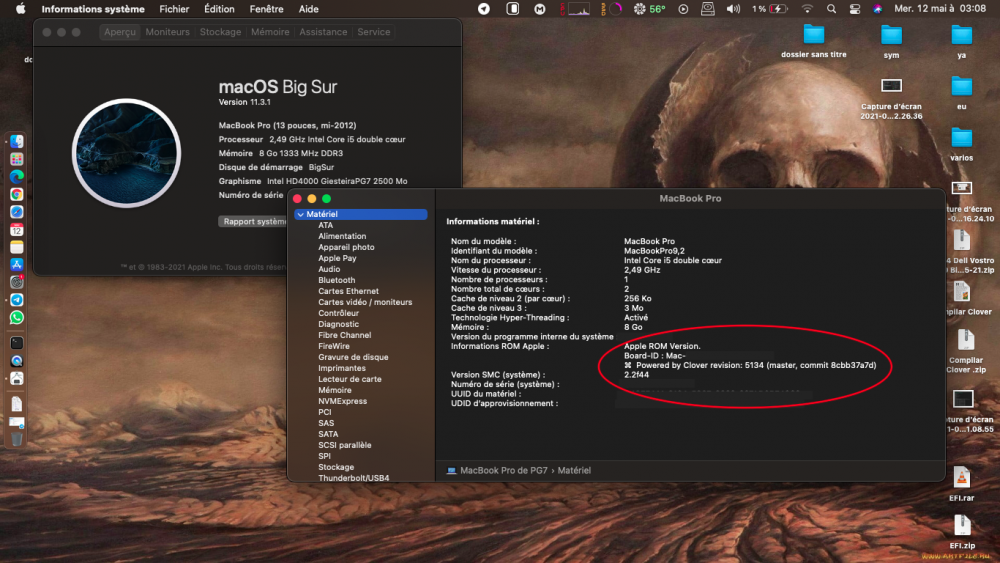The height and width of the screenshot is (563, 1000).
Task: Click the Telegram menu bar status icon
Action: [x=484, y=9]
